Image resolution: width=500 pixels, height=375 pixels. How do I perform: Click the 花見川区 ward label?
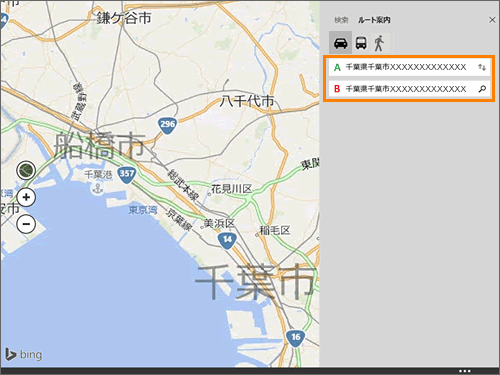pyautogui.click(x=232, y=189)
